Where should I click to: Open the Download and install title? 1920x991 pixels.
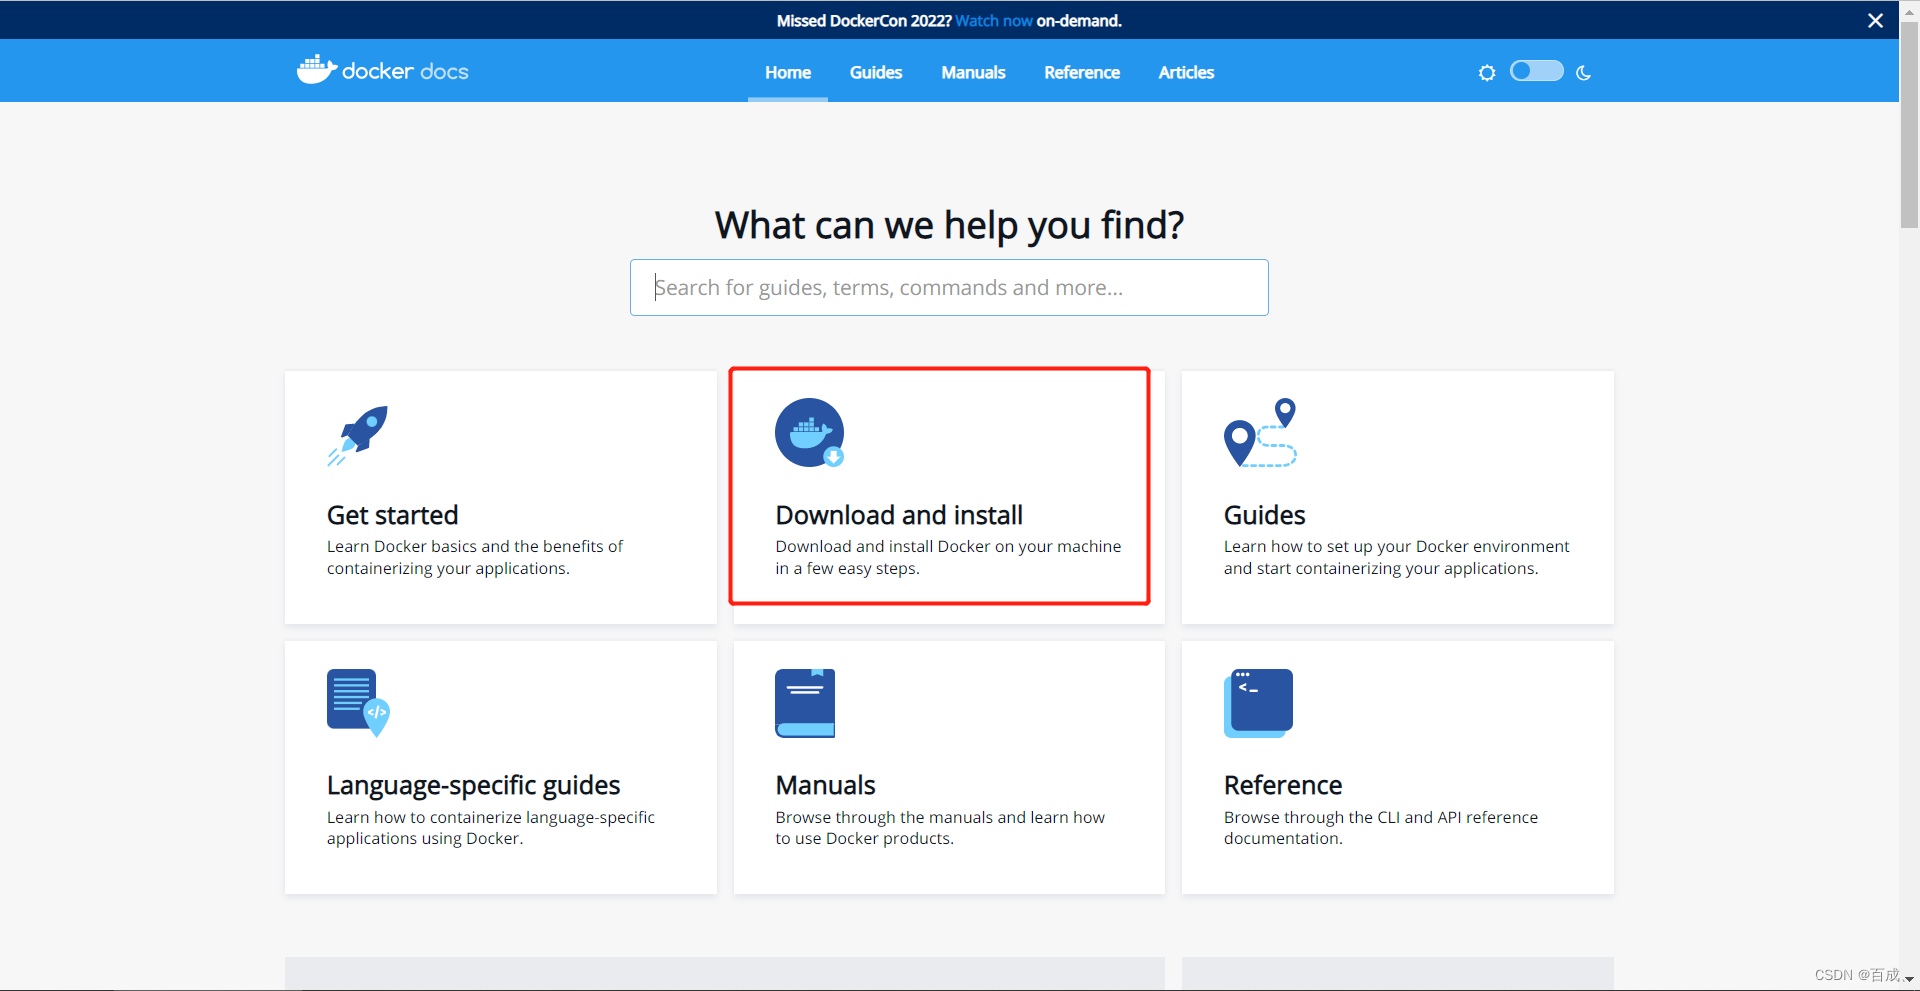tap(899, 515)
